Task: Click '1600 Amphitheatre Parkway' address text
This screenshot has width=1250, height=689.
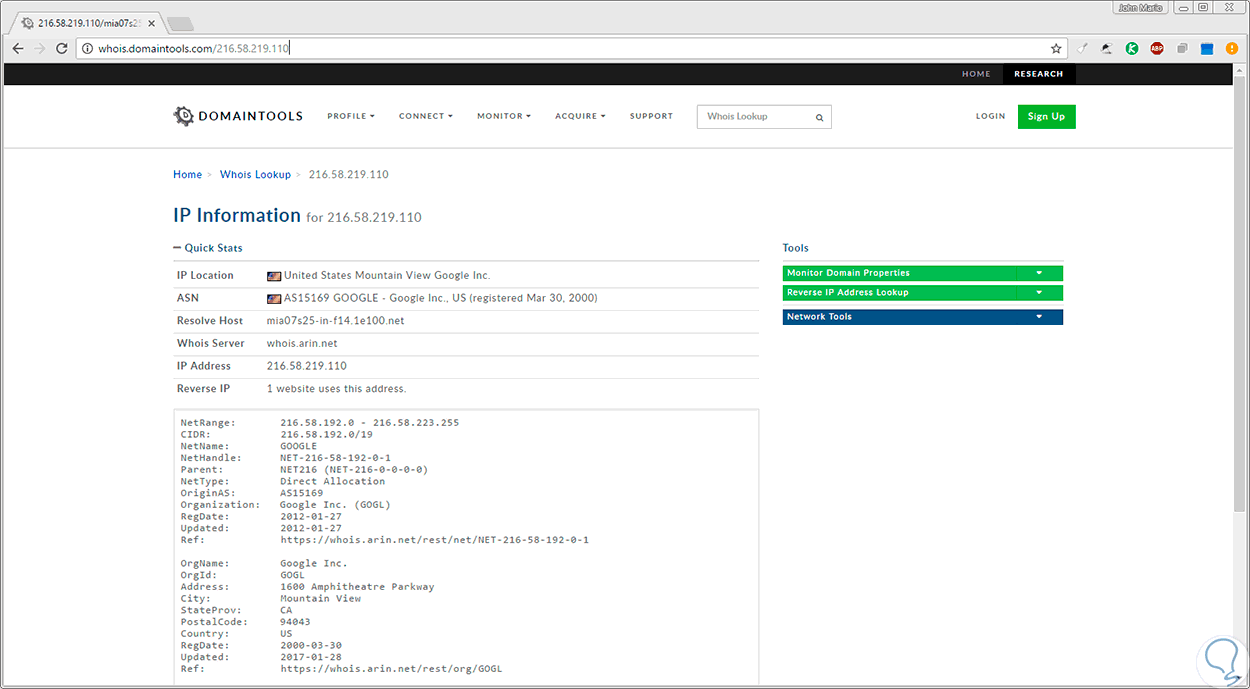Action: click(357, 587)
